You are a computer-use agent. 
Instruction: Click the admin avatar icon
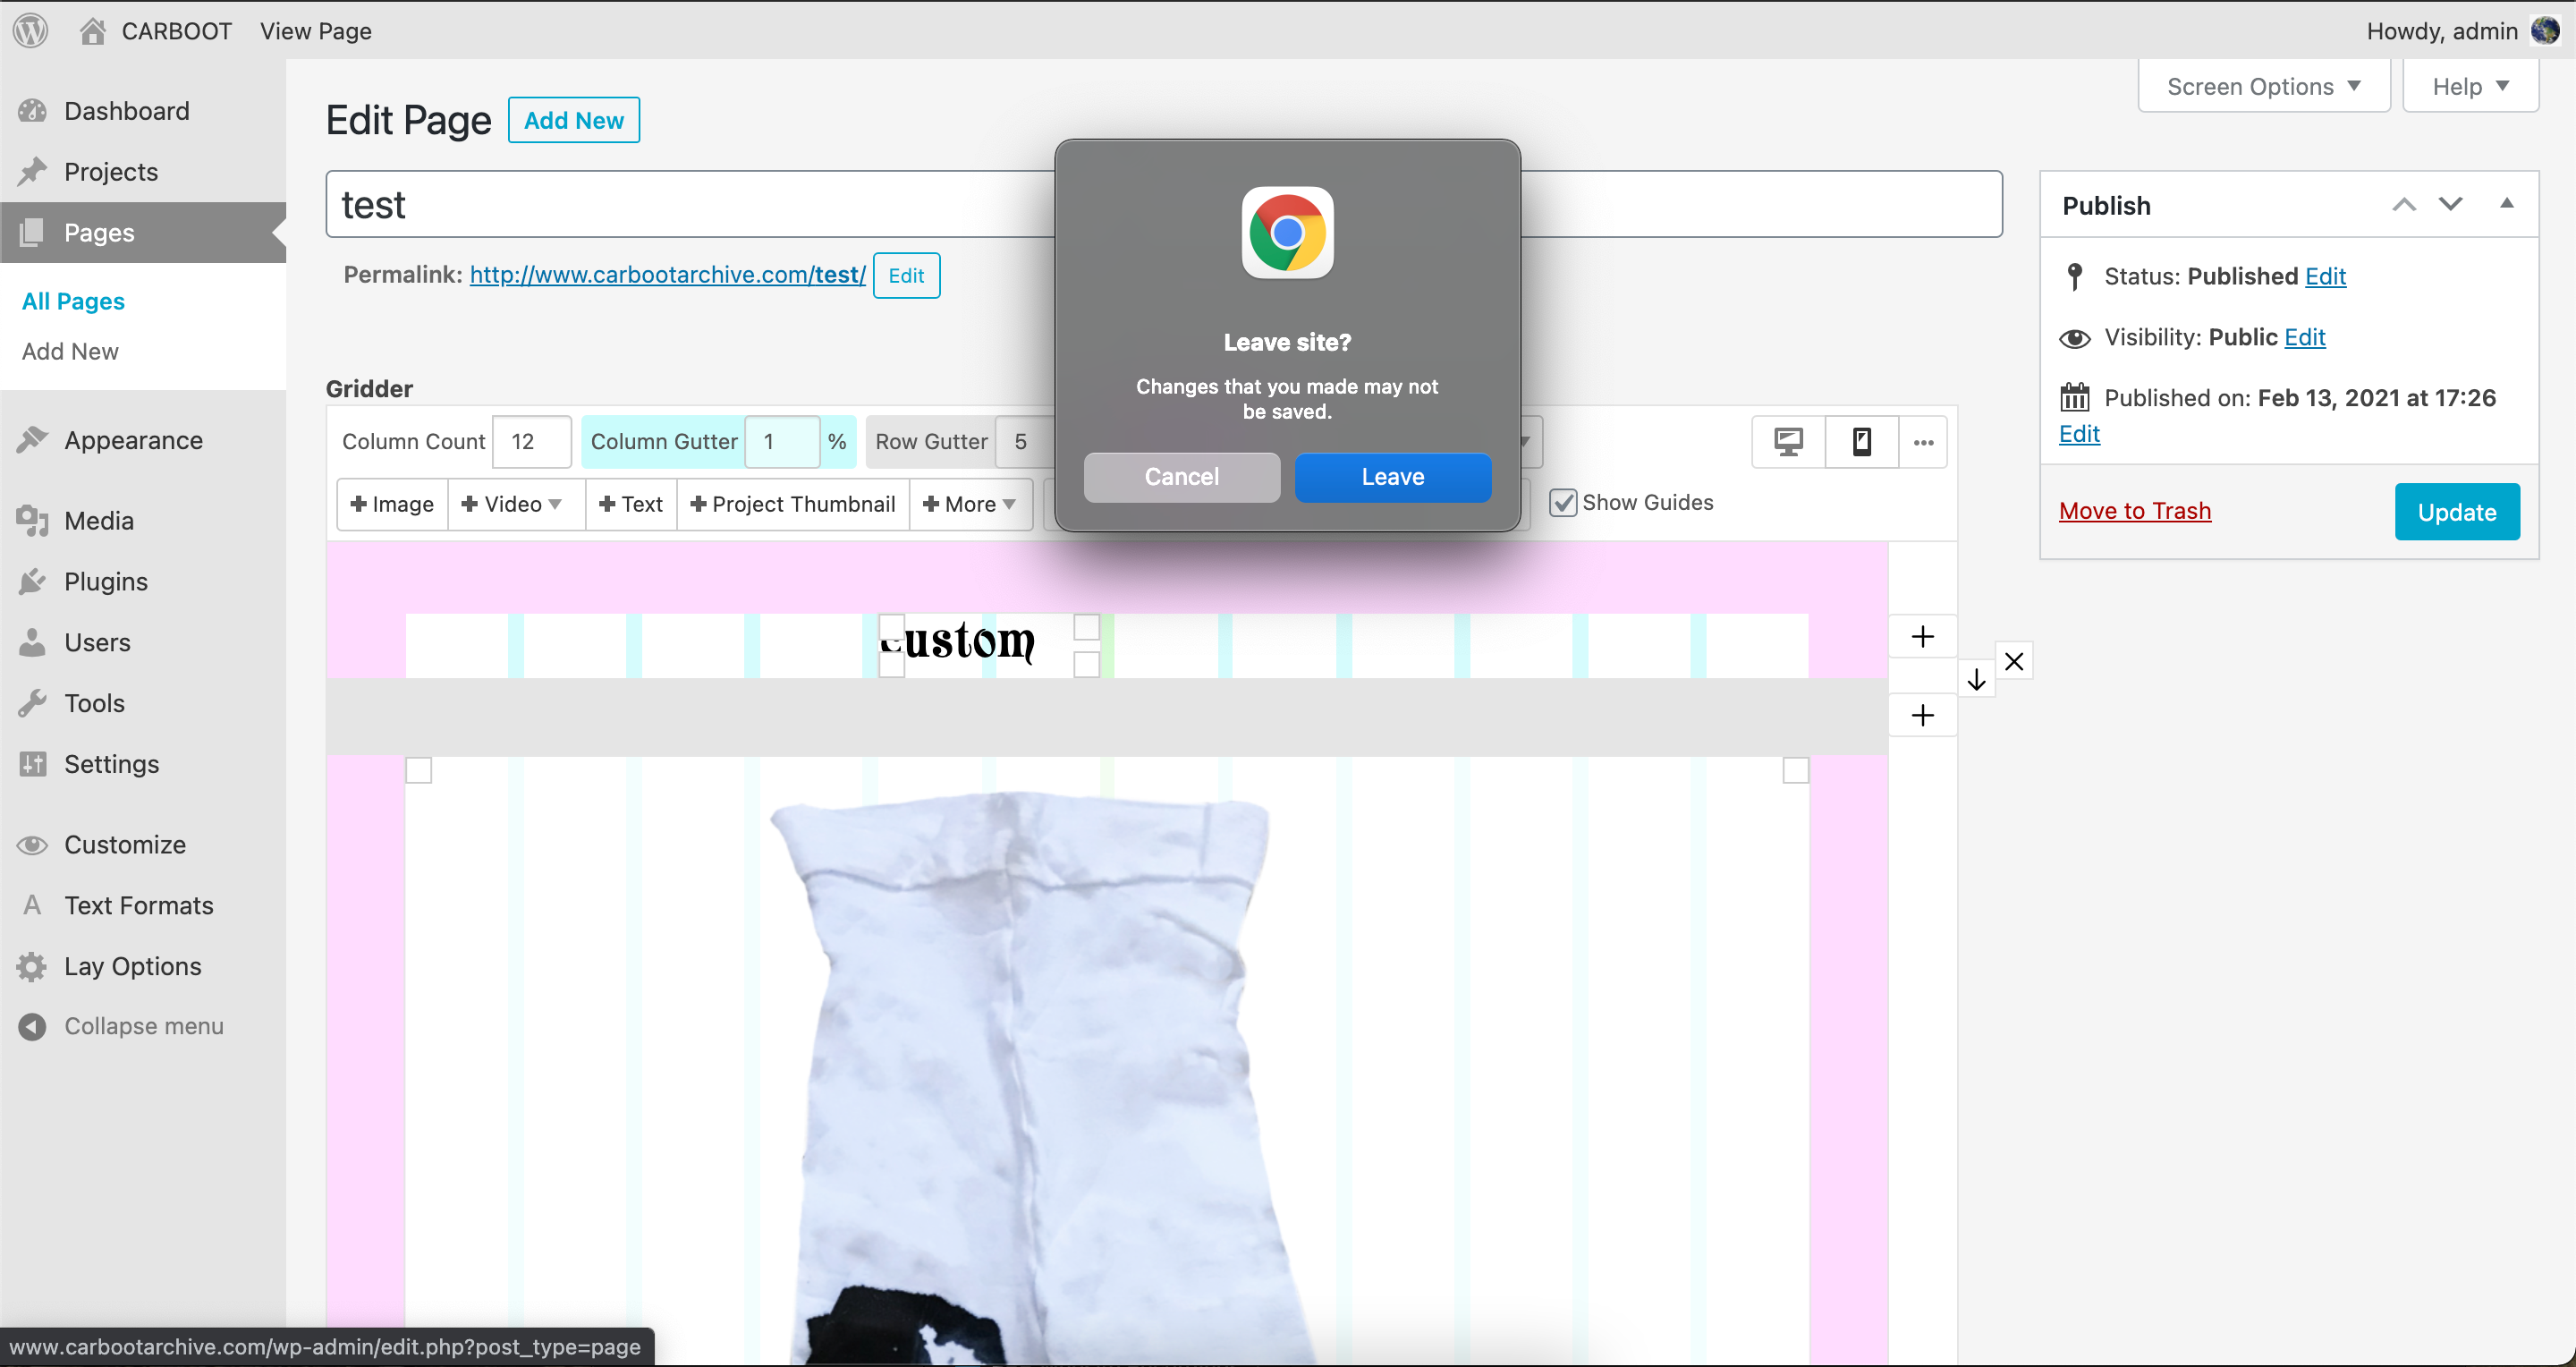point(2545,30)
